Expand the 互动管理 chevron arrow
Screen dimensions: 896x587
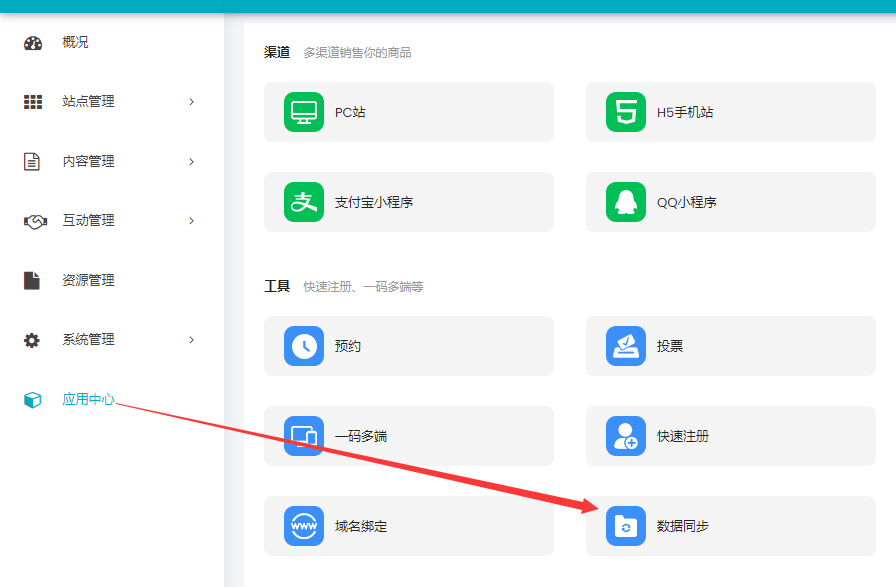[x=191, y=221]
